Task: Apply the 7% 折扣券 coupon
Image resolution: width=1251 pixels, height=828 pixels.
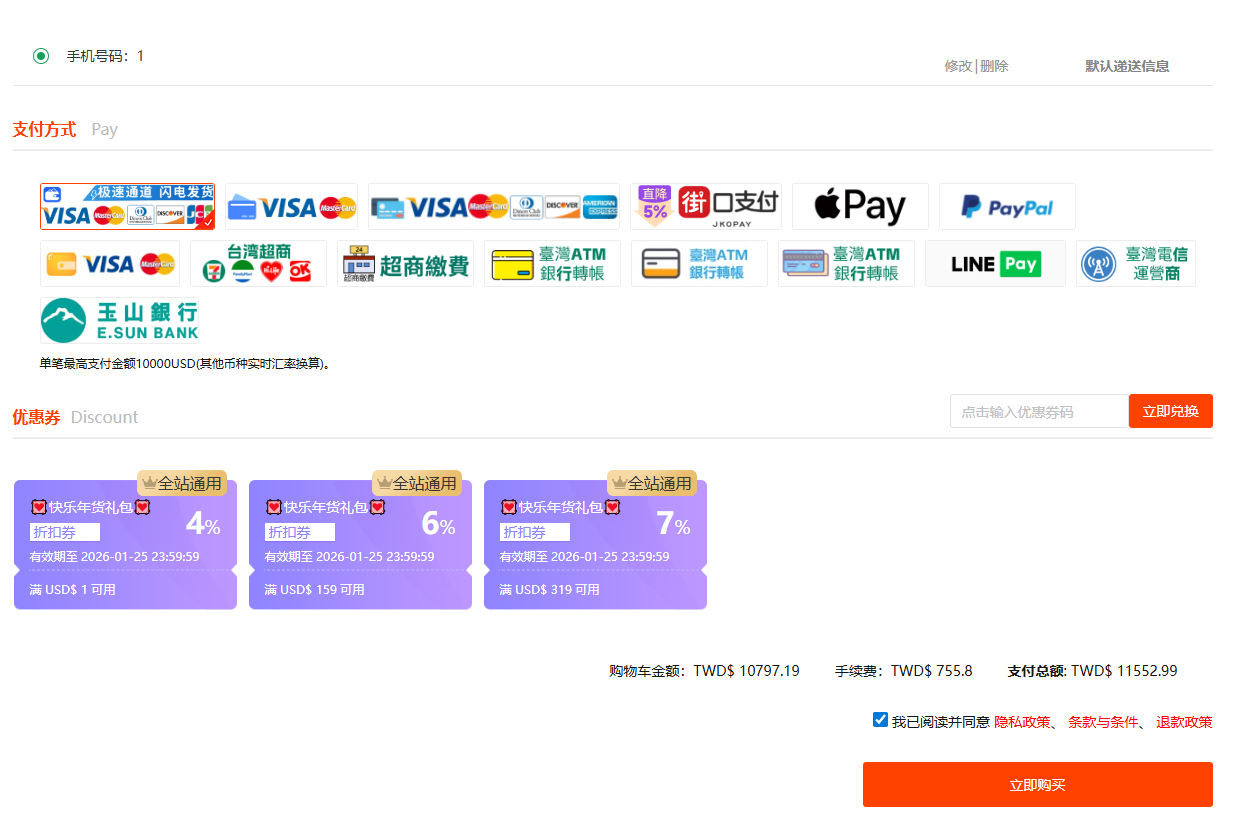Action: (x=595, y=545)
